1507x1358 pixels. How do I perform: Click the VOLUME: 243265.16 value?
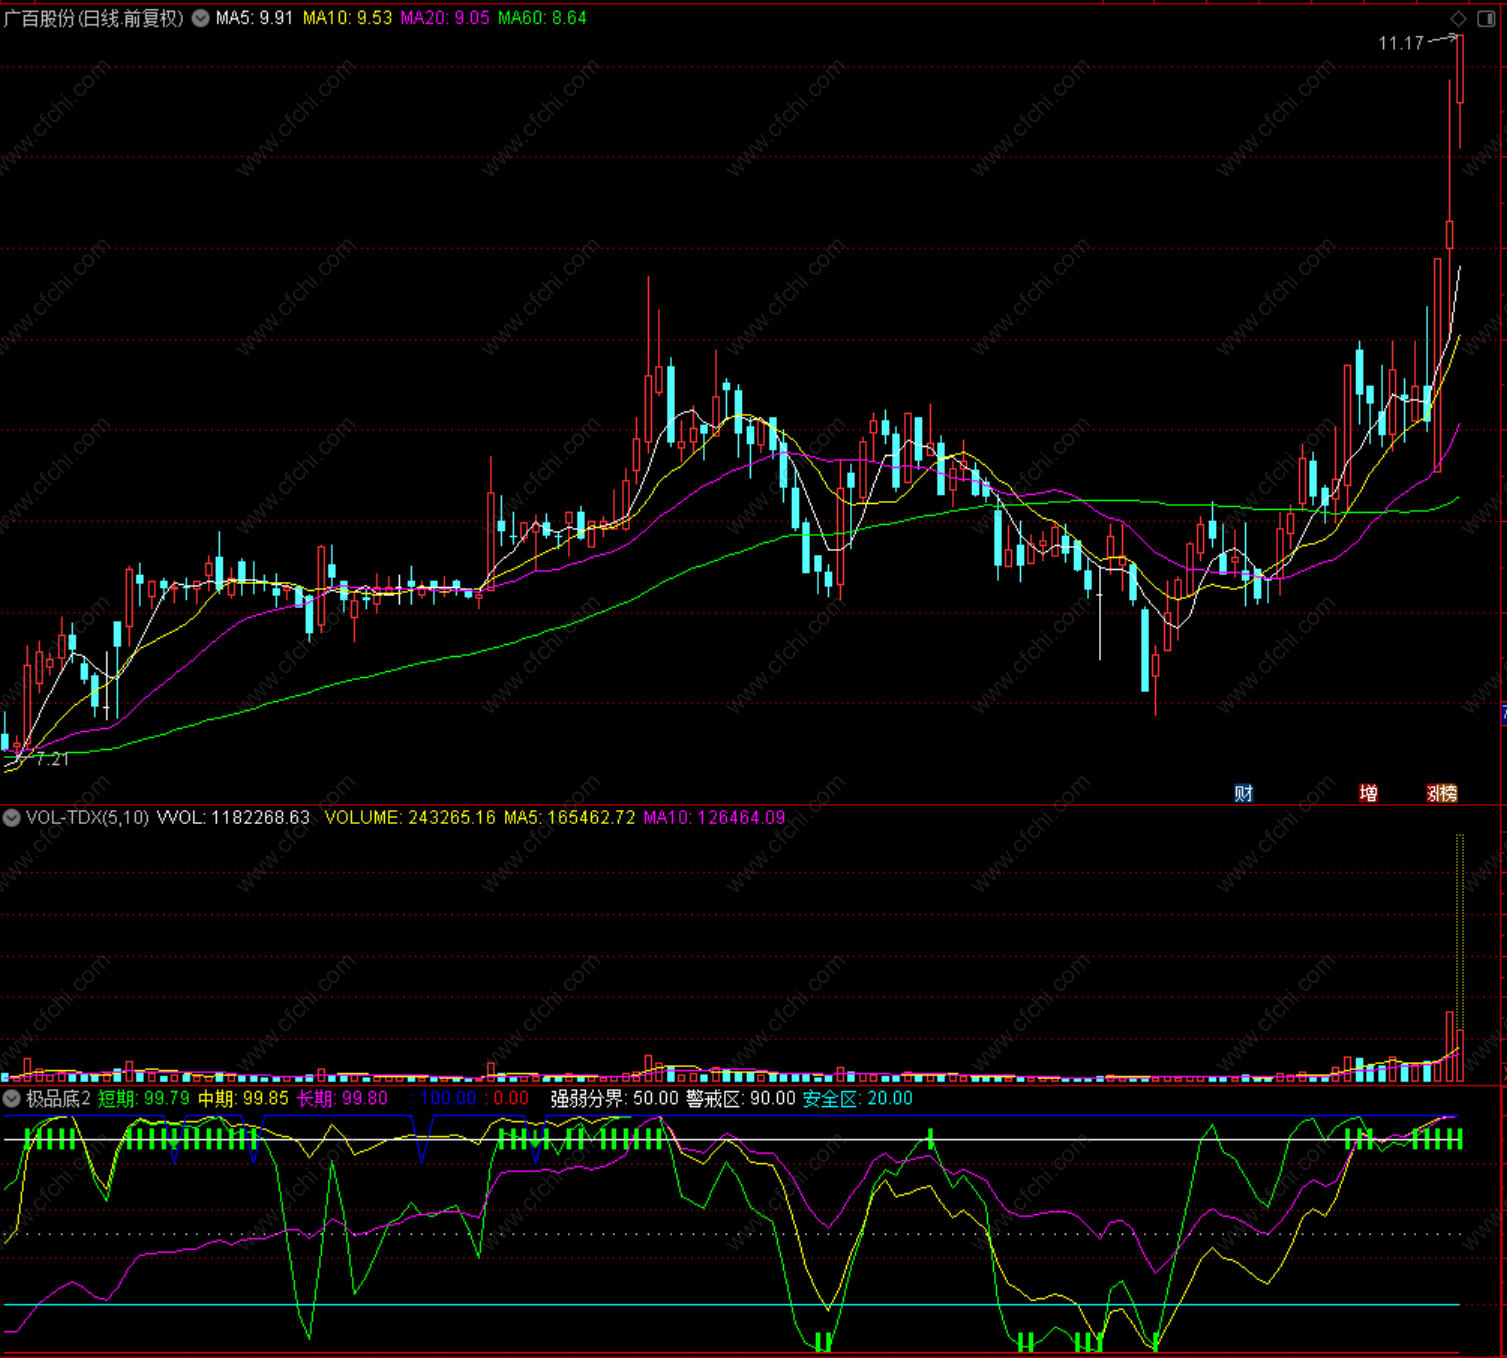tap(410, 818)
